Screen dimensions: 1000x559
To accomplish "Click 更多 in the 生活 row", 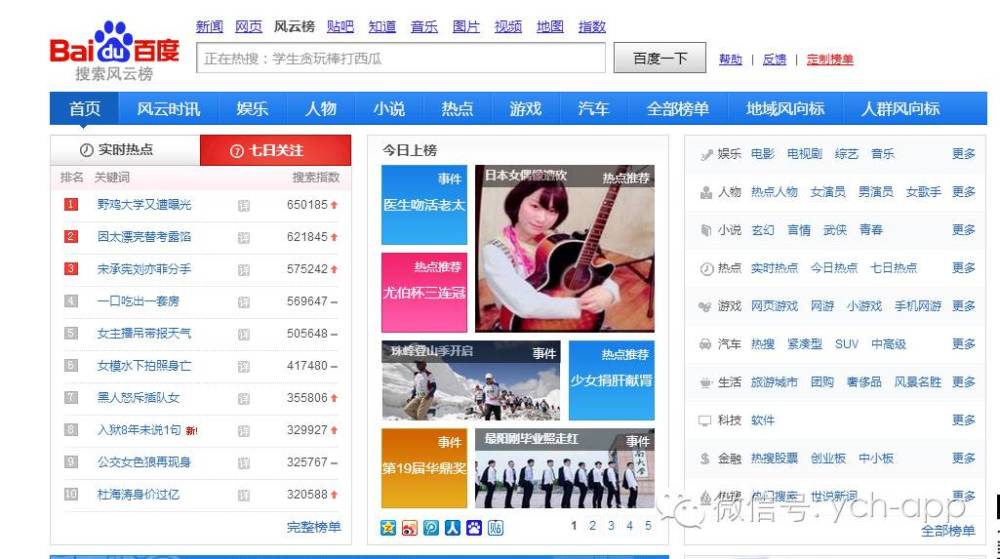I will coord(964,382).
